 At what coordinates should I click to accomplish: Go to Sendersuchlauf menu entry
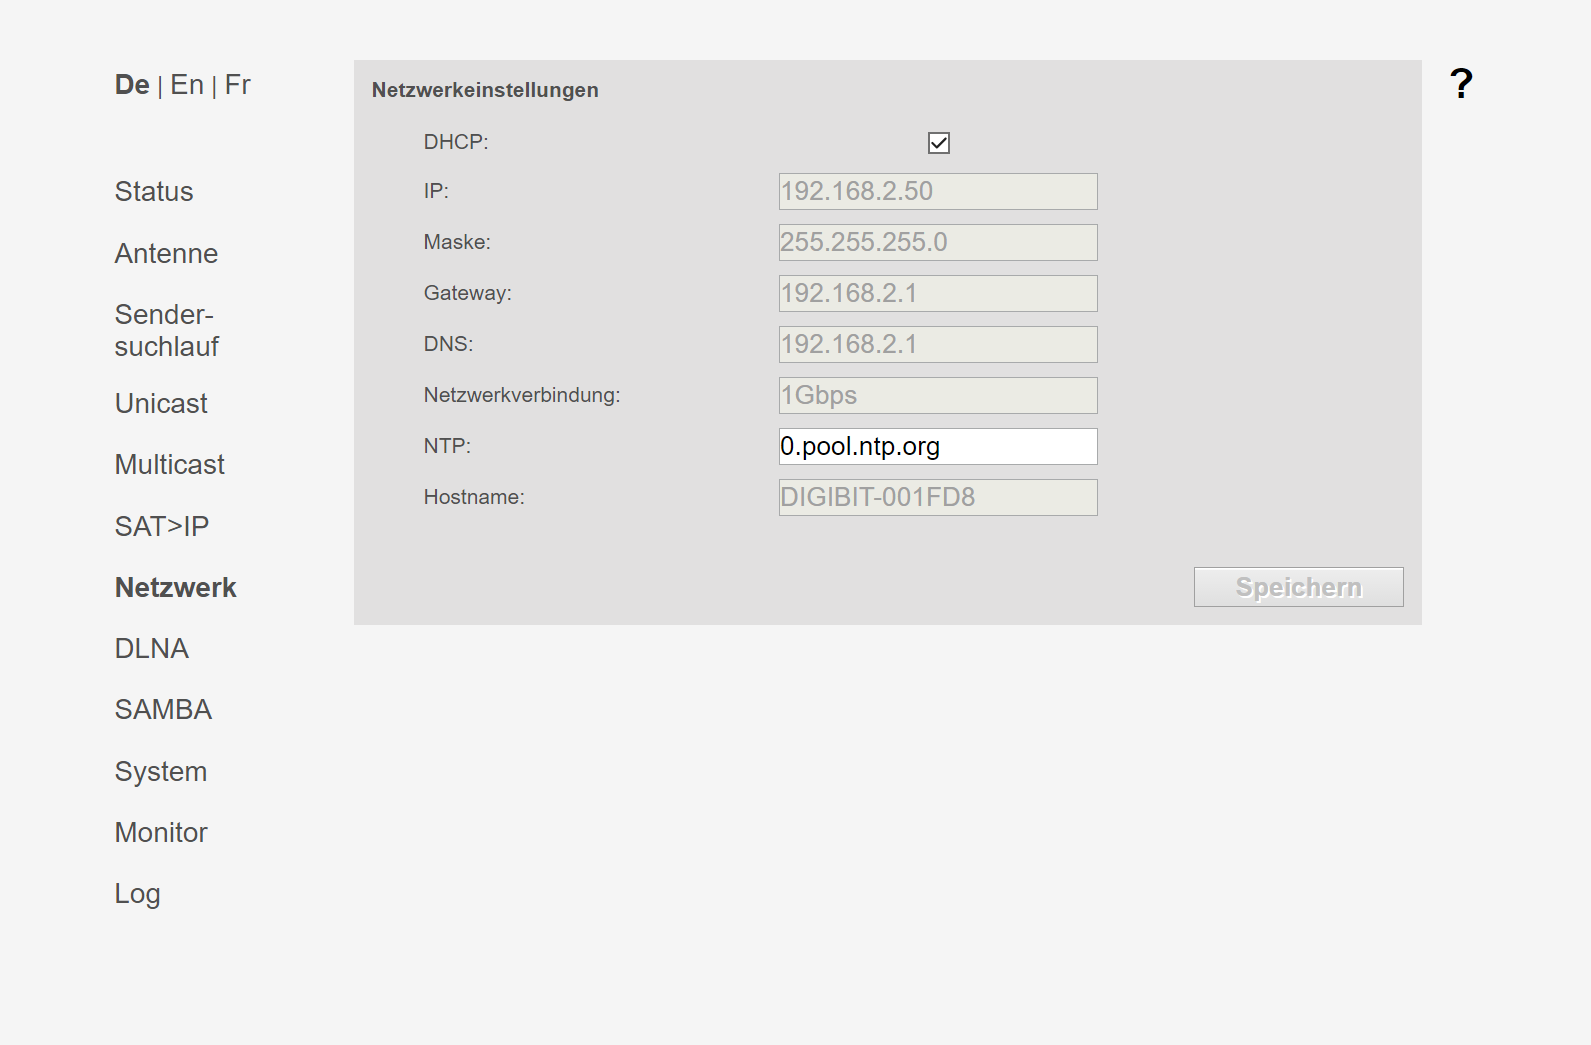tap(166, 330)
